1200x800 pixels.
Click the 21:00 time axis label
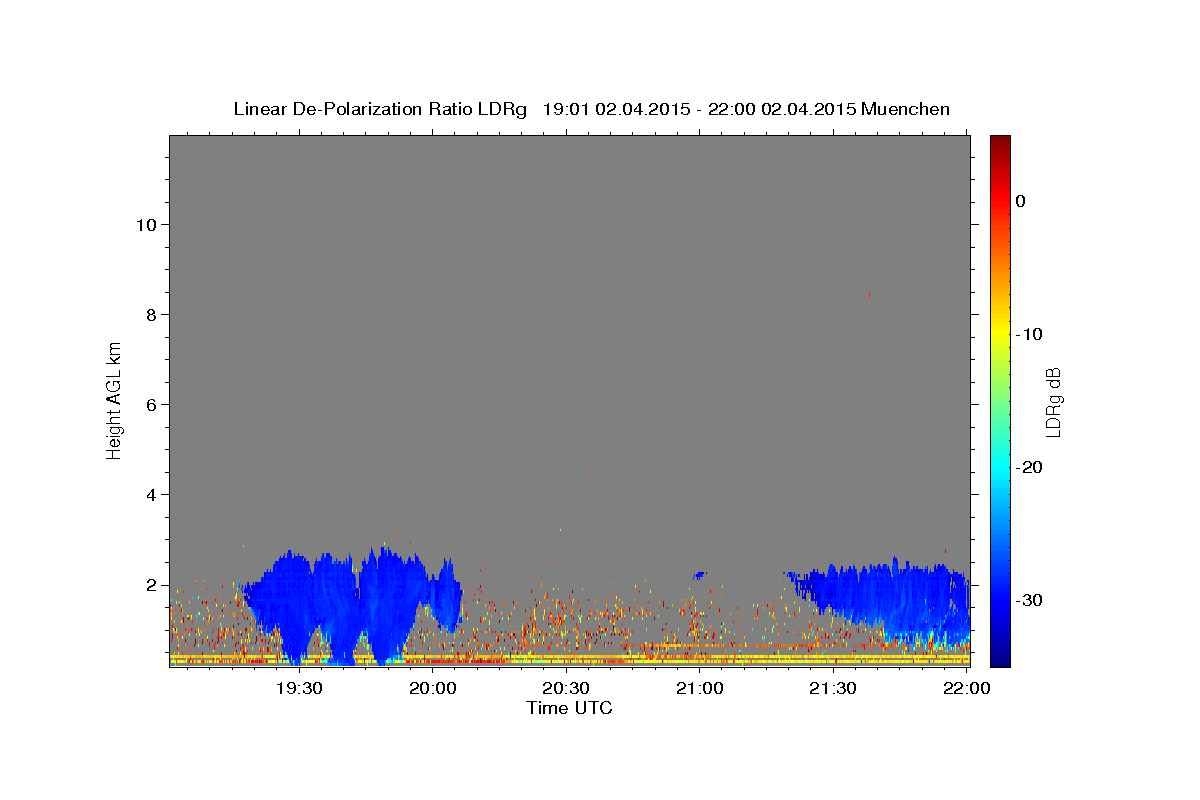tap(700, 688)
